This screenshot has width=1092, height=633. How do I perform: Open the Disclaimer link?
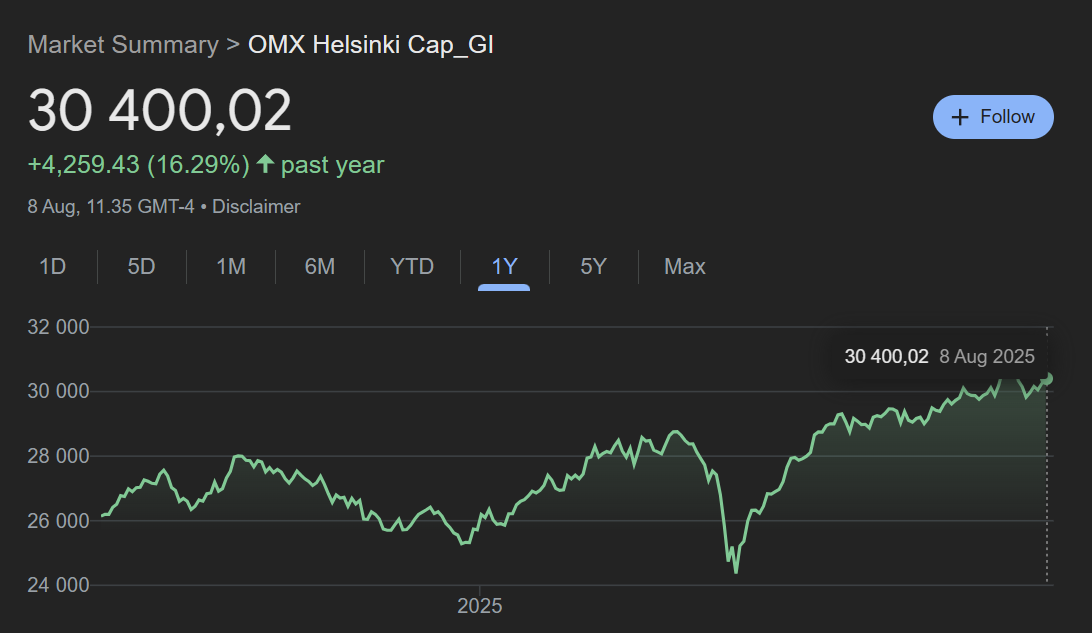[x=257, y=207]
